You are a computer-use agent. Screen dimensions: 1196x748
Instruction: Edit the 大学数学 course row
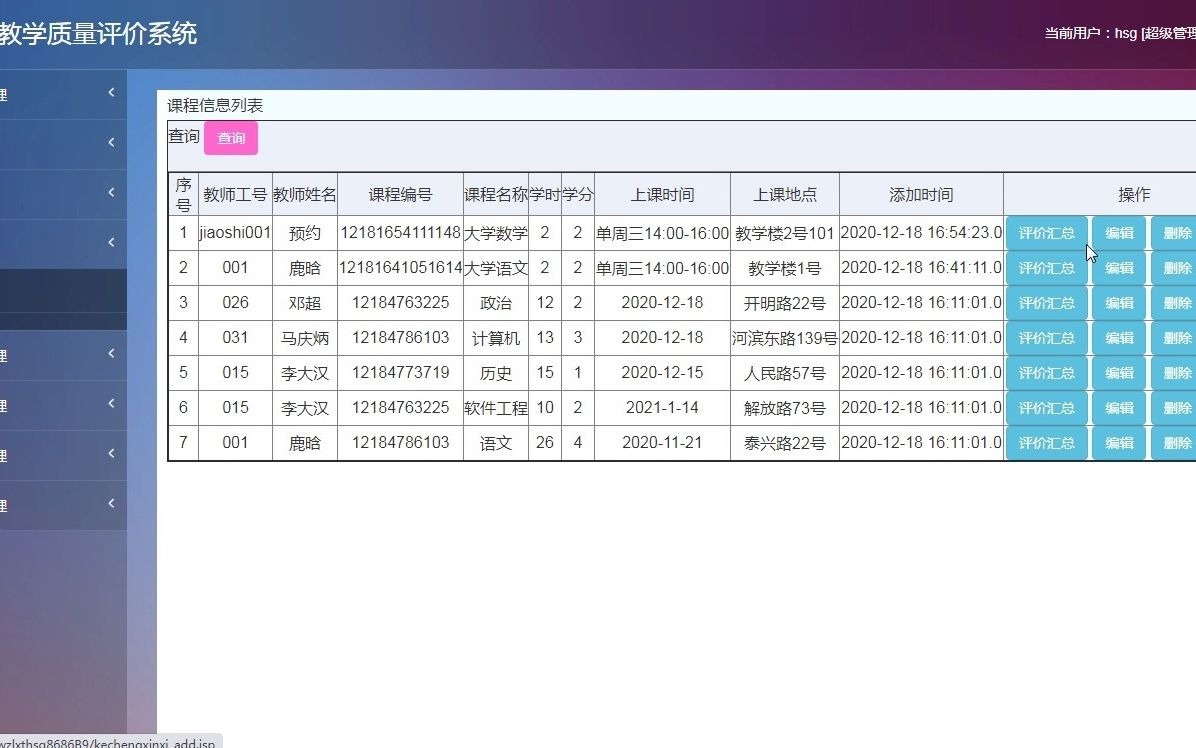pos(1119,233)
